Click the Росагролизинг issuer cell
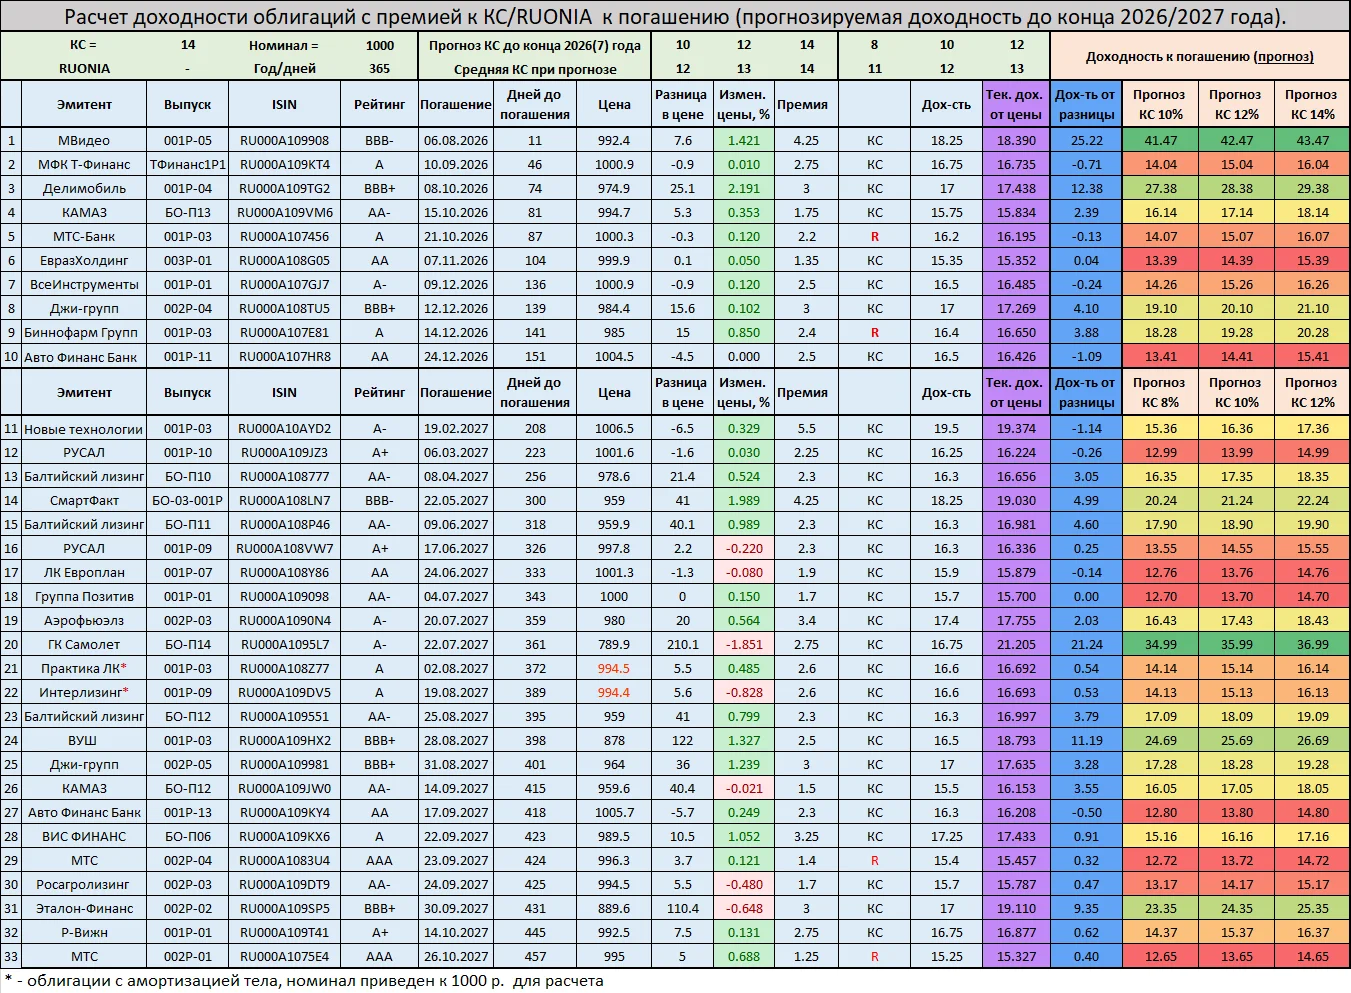The height and width of the screenshot is (993, 1351). (x=84, y=885)
